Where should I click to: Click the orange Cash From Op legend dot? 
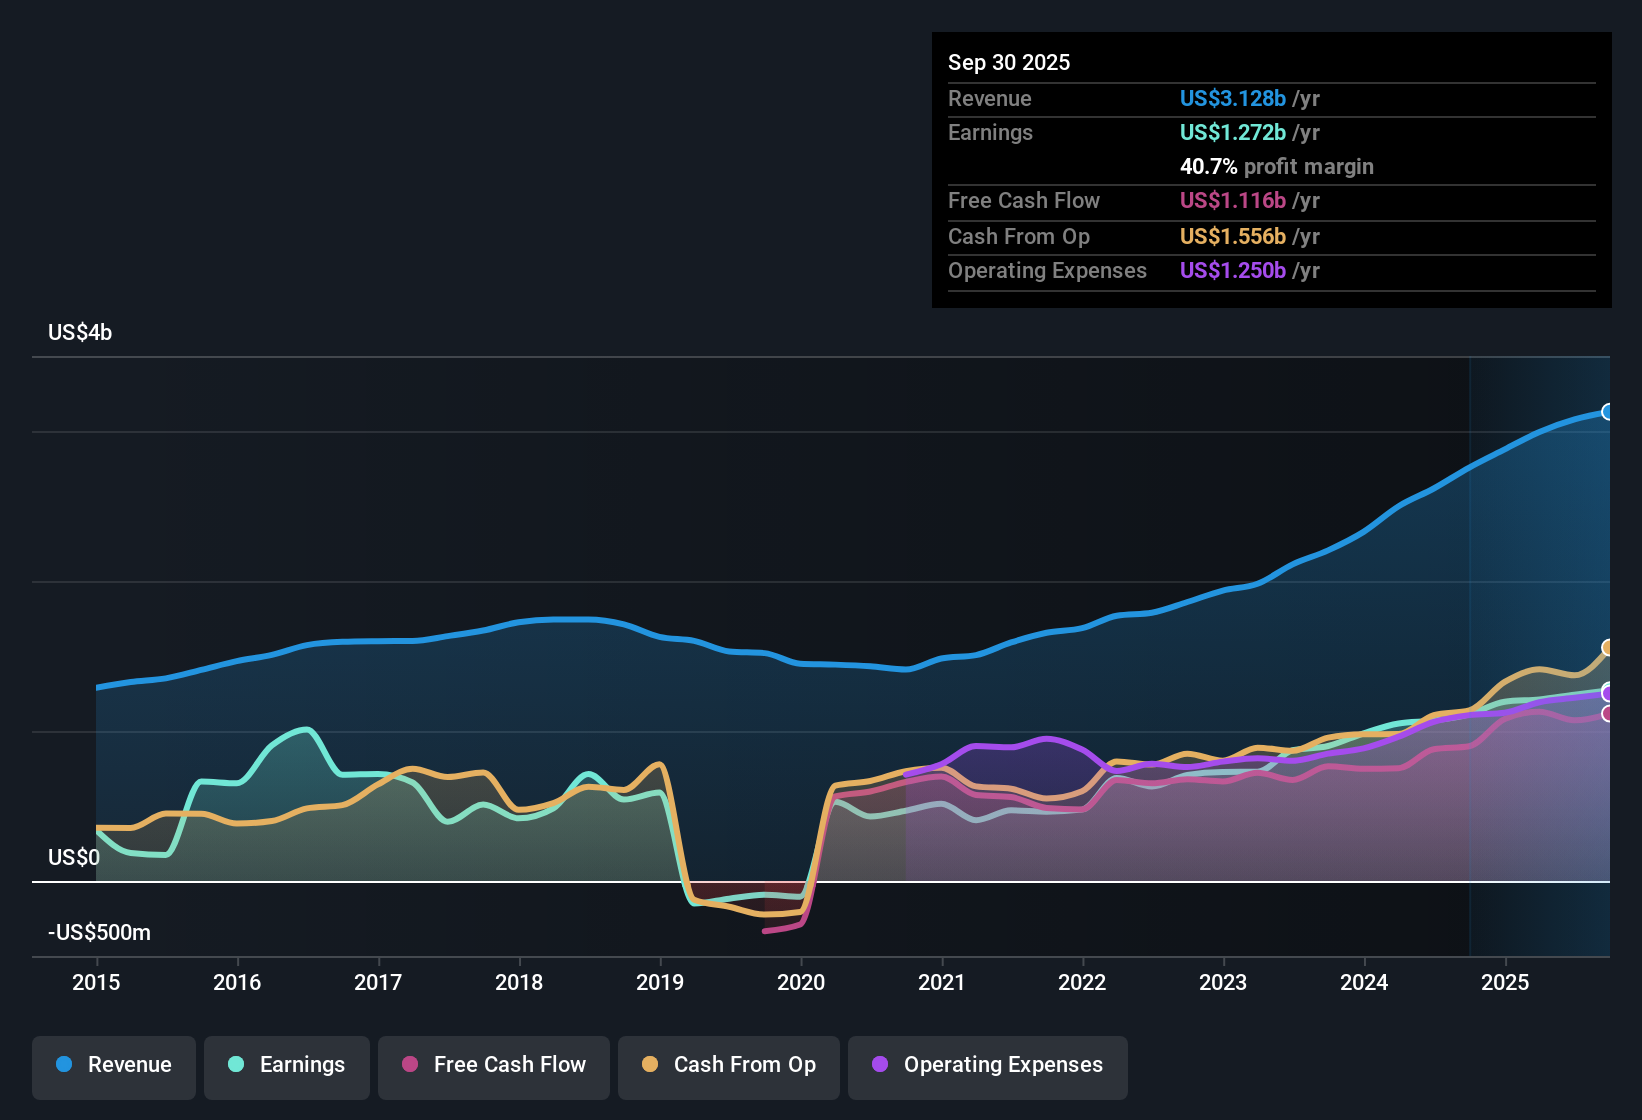[x=650, y=1065]
